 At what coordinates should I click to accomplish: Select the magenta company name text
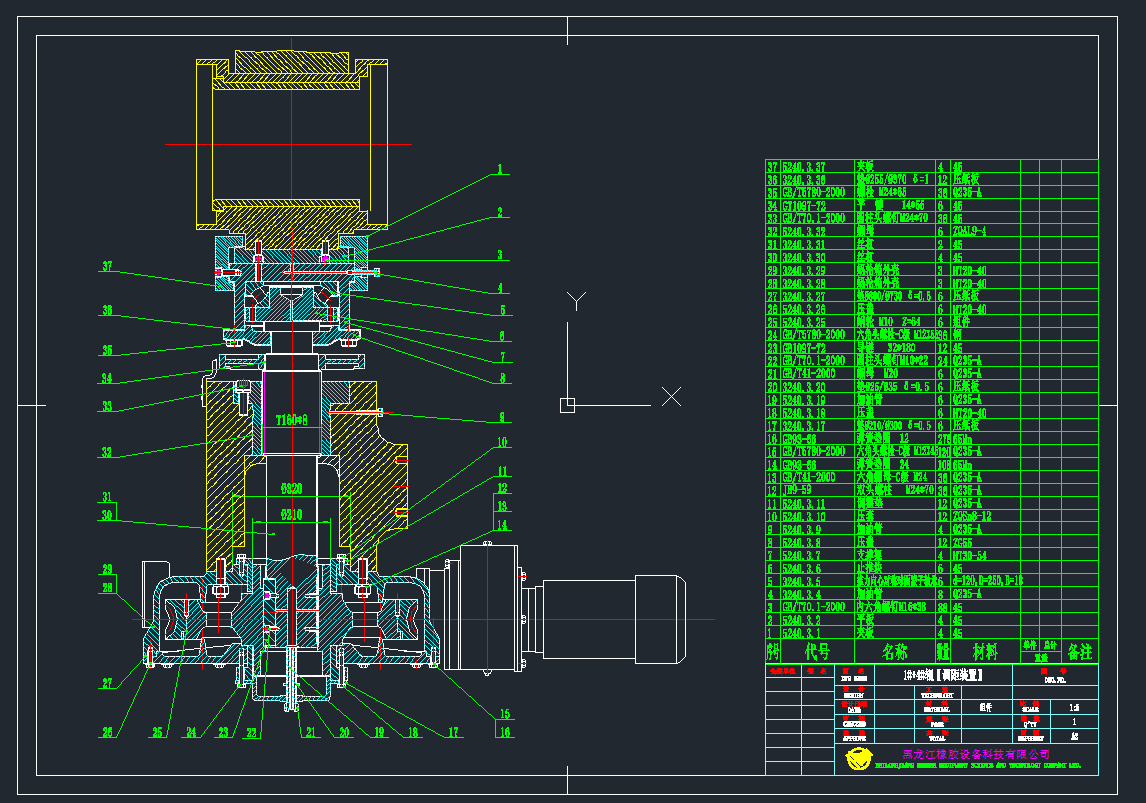pyautogui.click(x=975, y=753)
